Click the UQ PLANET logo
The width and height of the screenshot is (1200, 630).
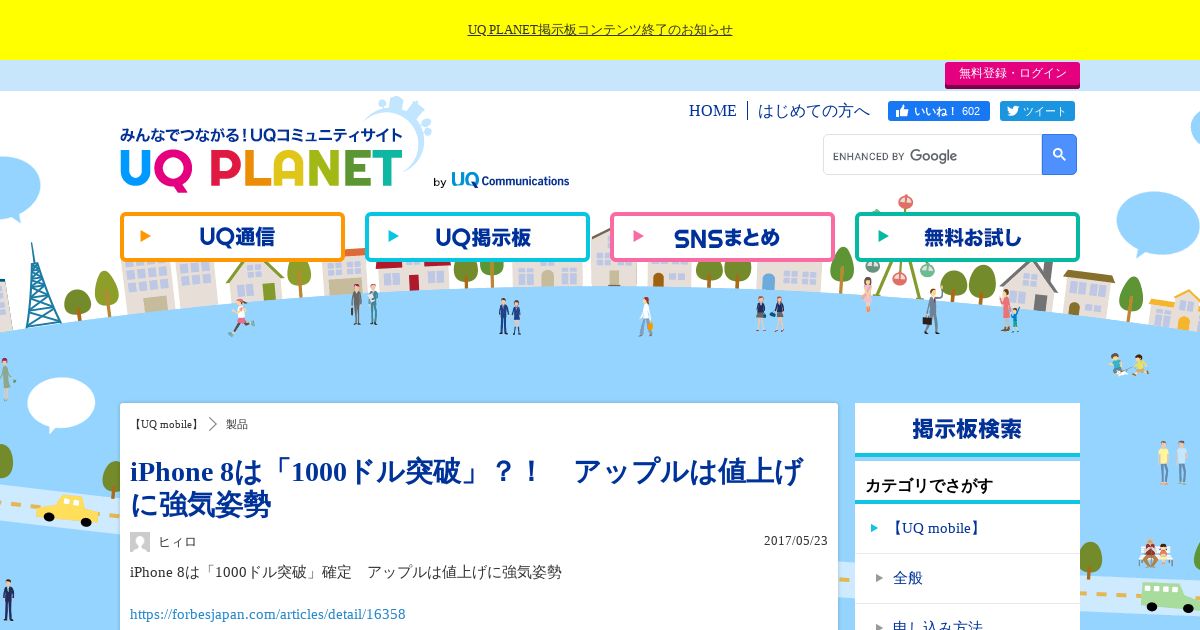(262, 158)
